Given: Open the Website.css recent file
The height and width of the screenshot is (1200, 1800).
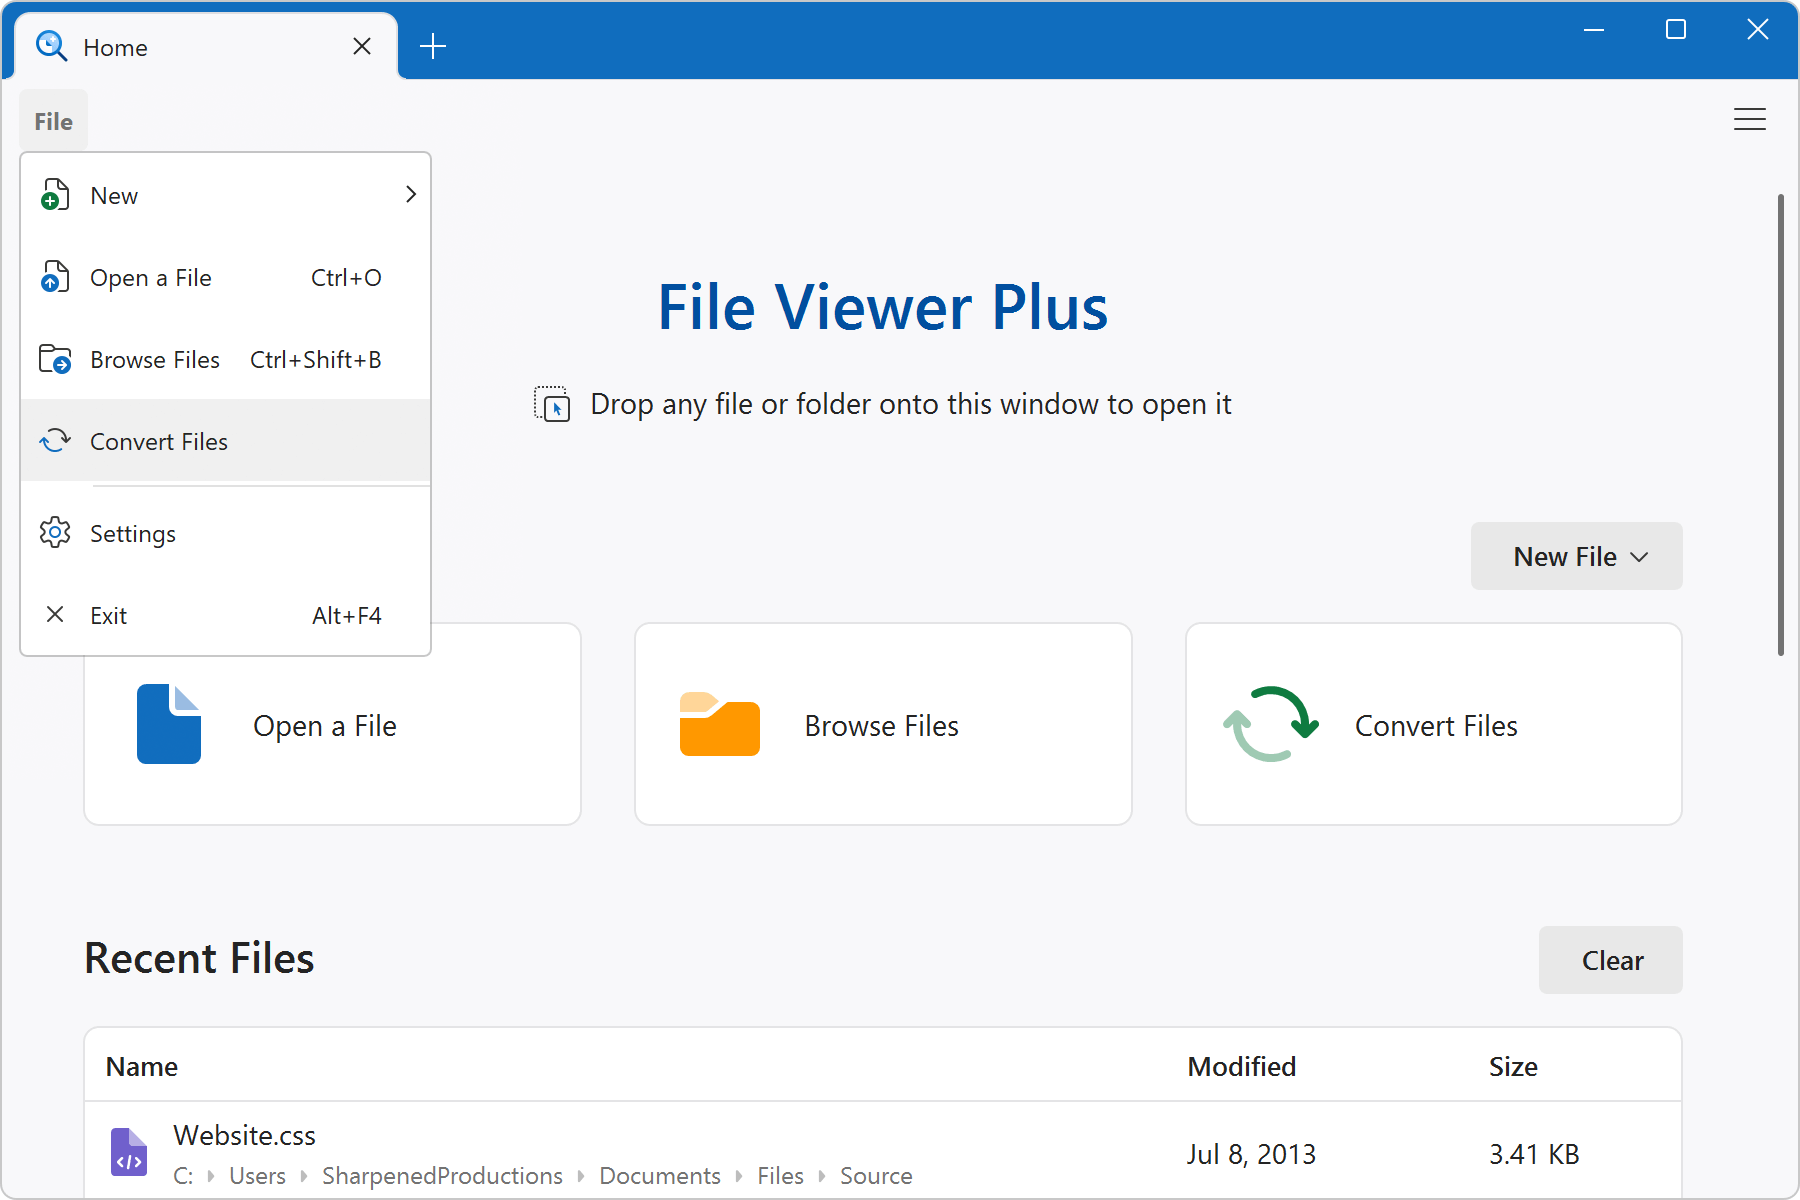Looking at the screenshot, I should (244, 1135).
